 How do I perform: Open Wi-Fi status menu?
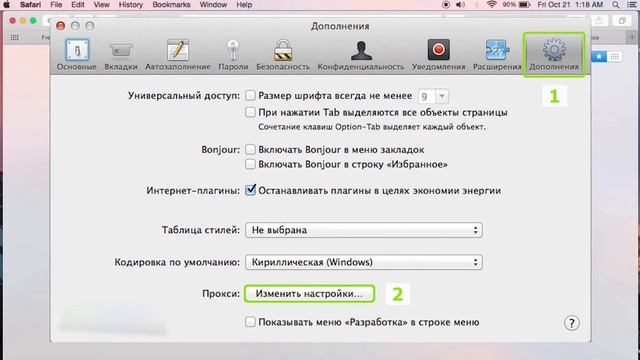click(492, 5)
